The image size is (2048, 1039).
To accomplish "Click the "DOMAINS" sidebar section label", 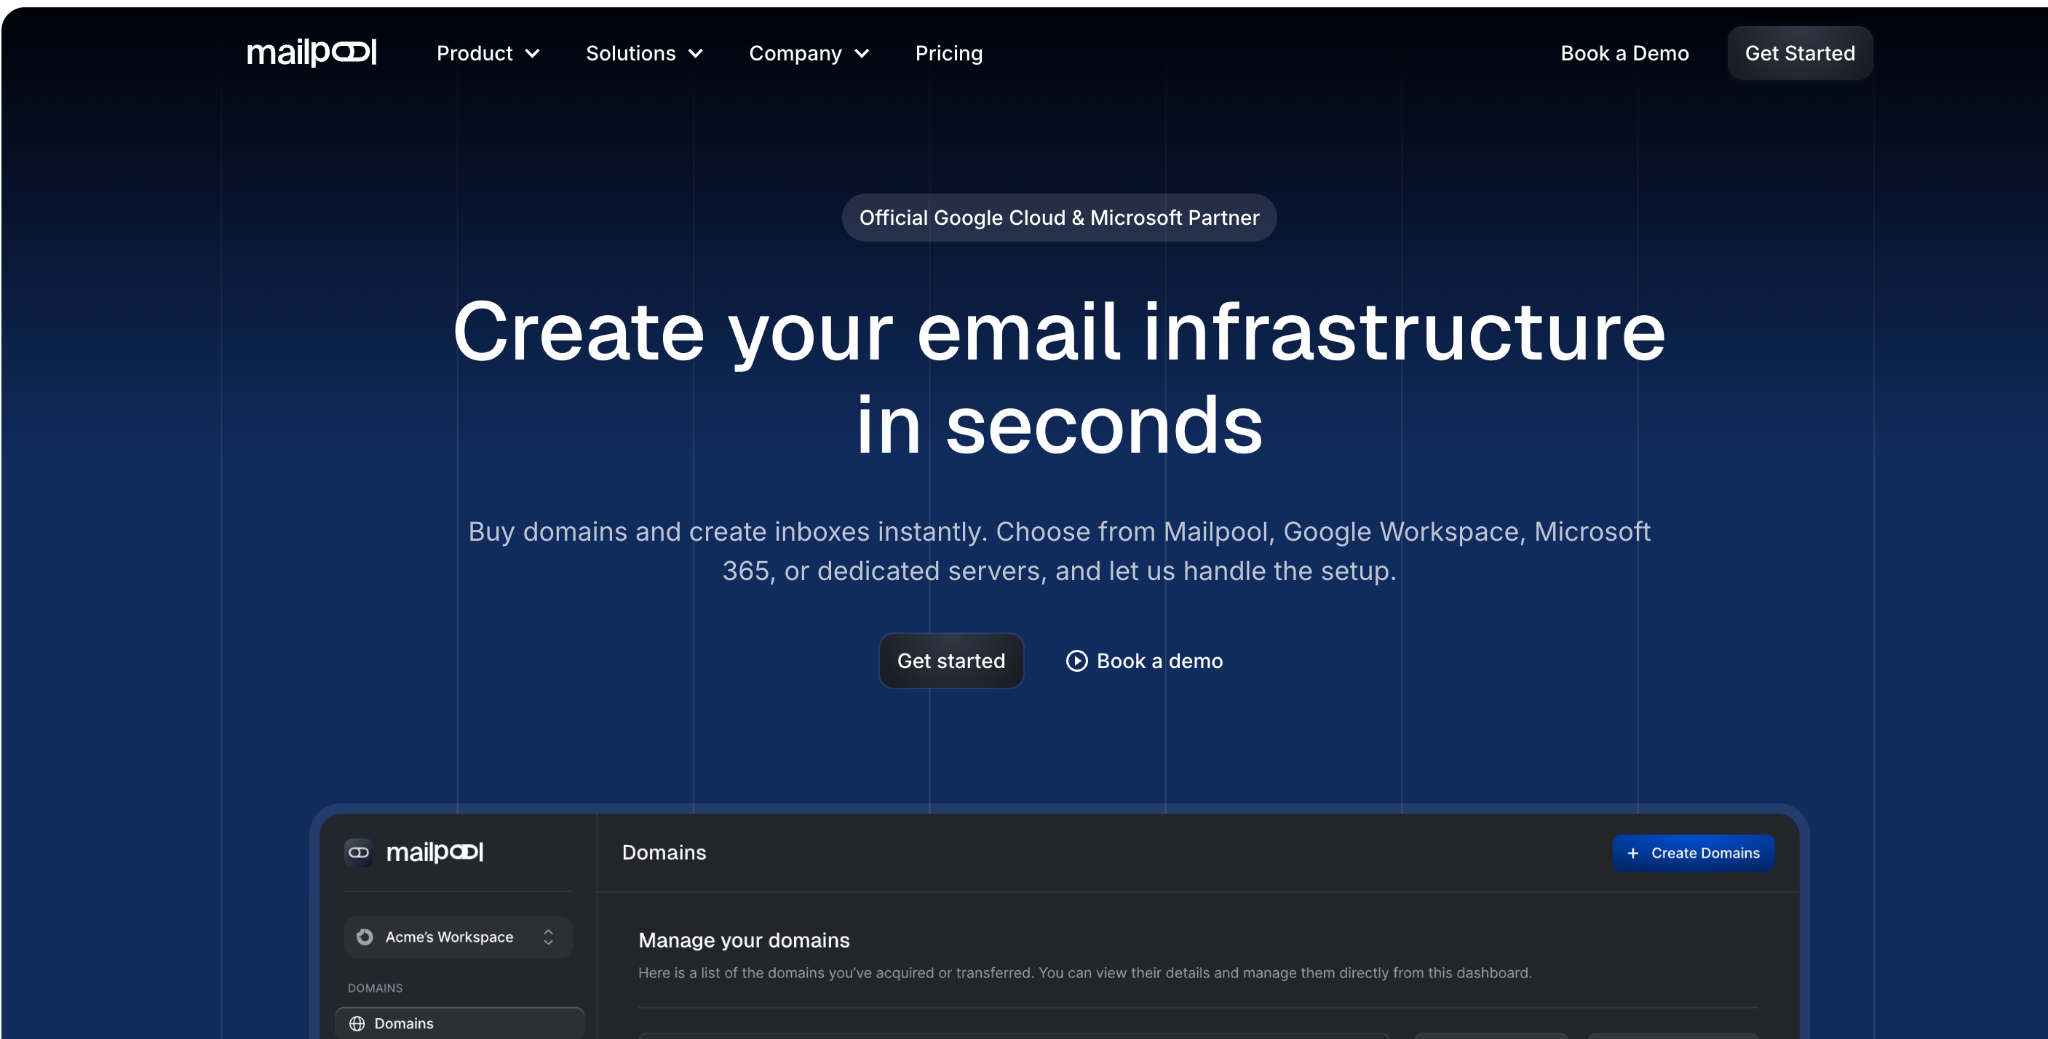I will 375,988.
